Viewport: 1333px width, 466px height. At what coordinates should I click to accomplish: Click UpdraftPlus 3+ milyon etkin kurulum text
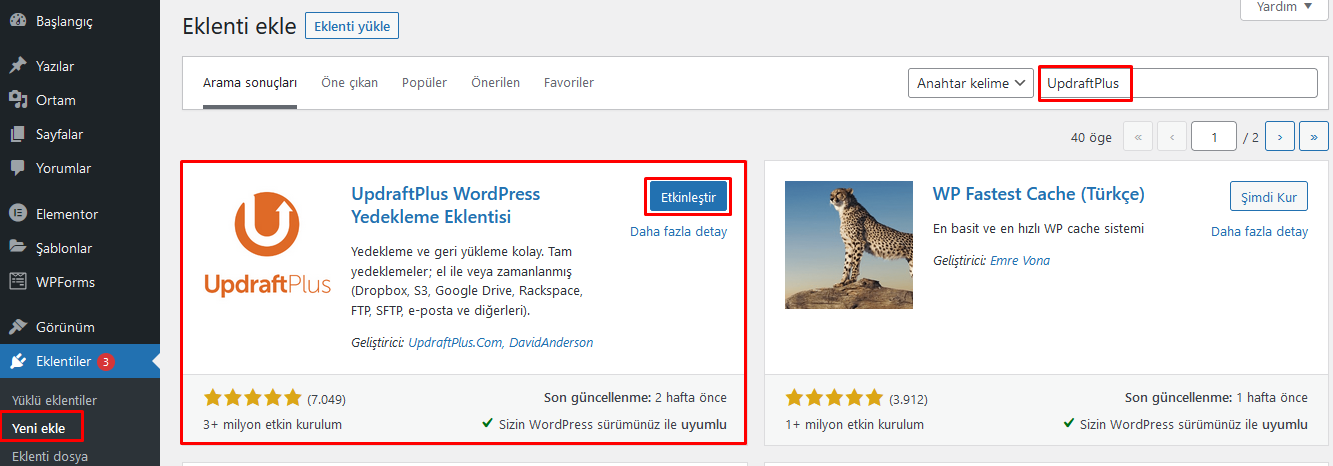coord(273,424)
